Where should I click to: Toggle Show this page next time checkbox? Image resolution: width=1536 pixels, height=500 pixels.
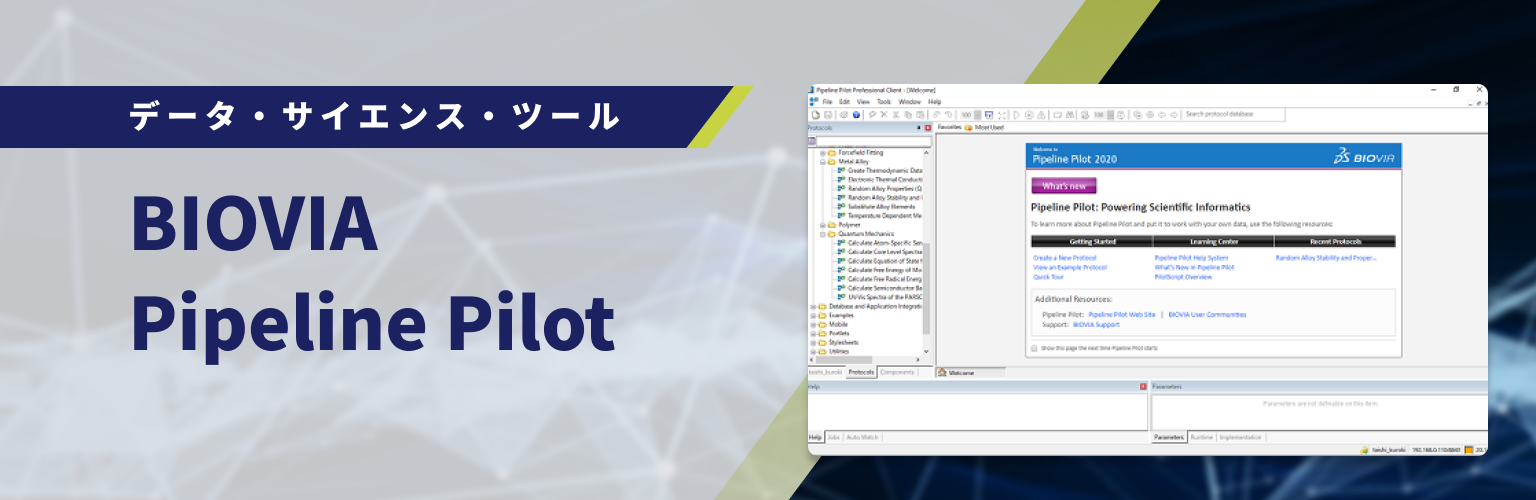[1034, 348]
